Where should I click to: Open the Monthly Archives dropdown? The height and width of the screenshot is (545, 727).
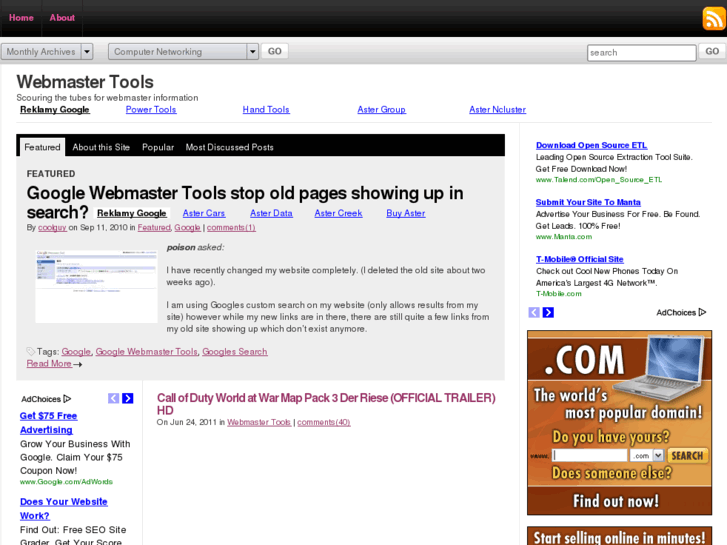(47, 51)
